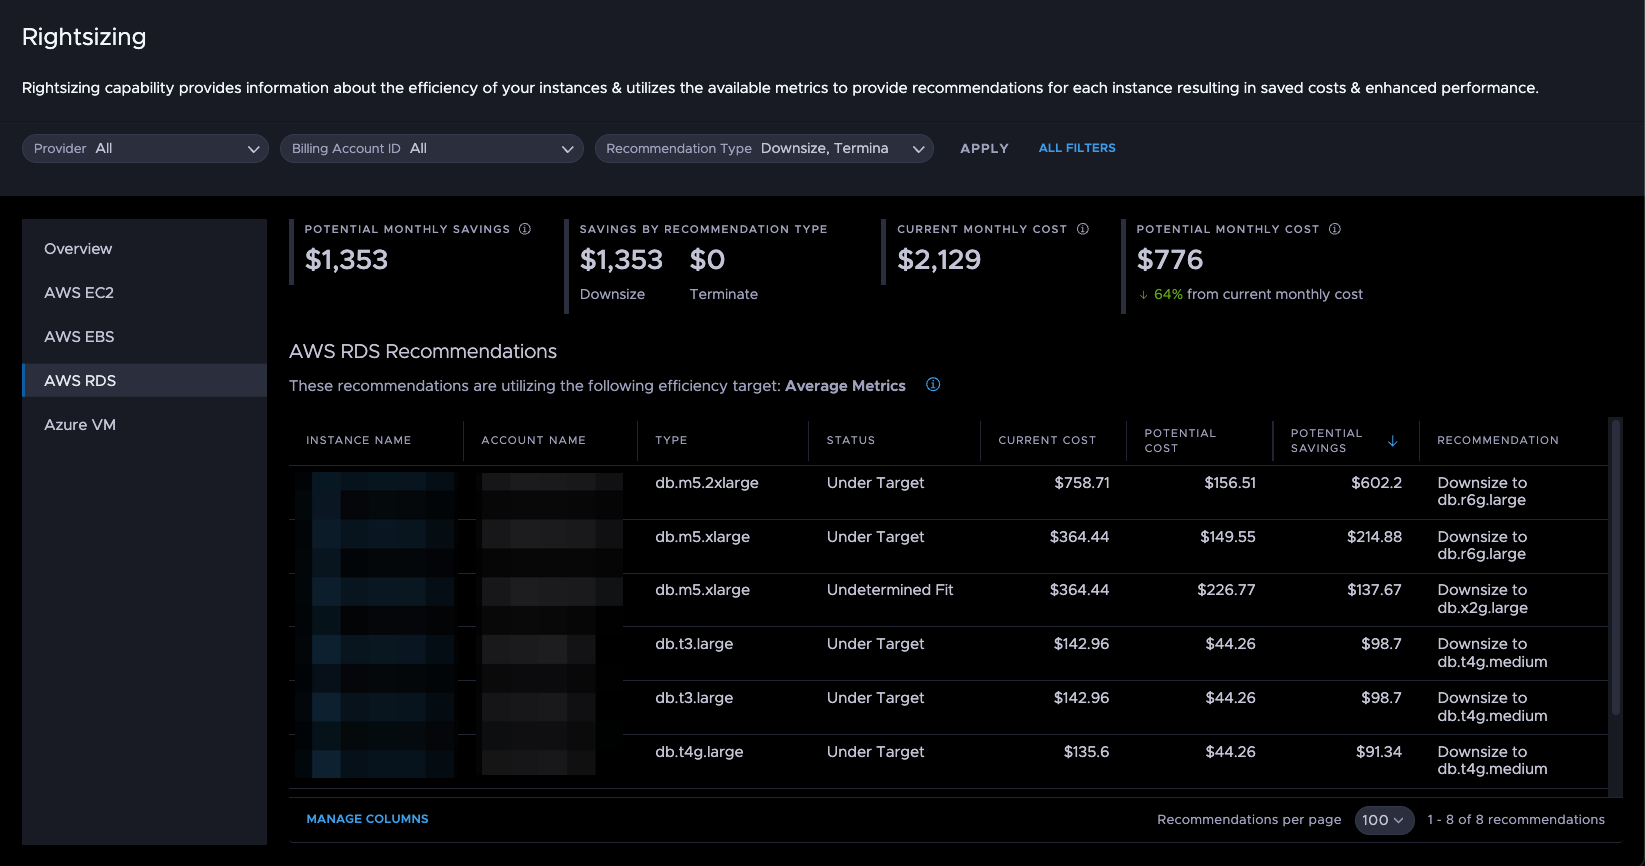
Task: Sort by Current Cost column header
Action: (1047, 440)
